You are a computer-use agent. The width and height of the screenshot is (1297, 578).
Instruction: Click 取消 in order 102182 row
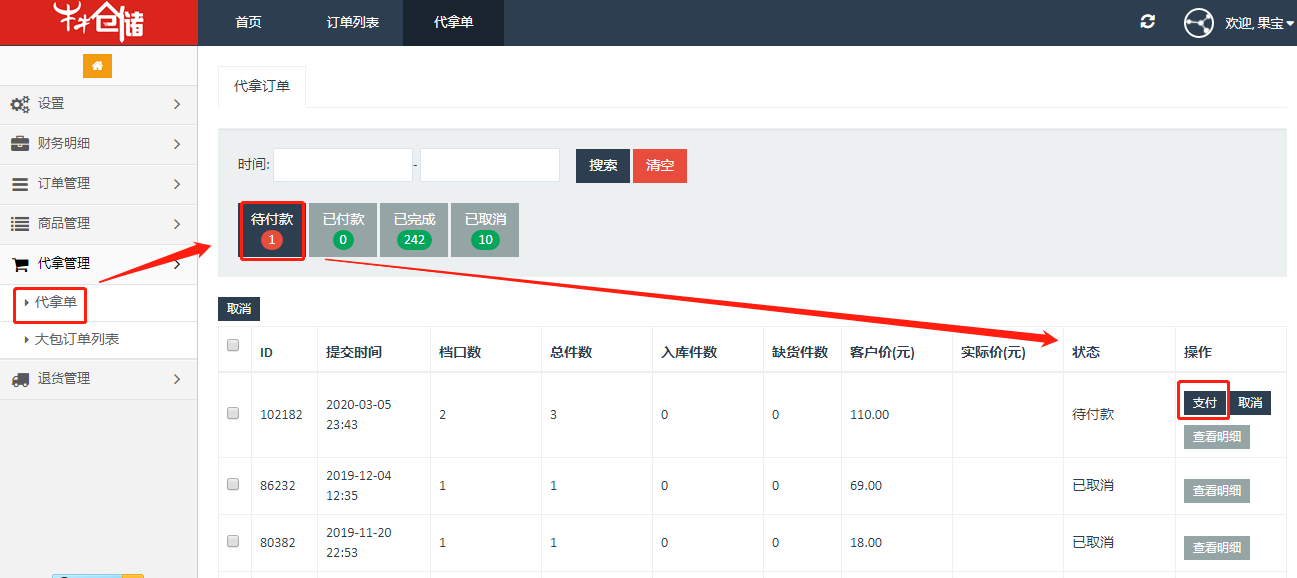coord(1250,403)
